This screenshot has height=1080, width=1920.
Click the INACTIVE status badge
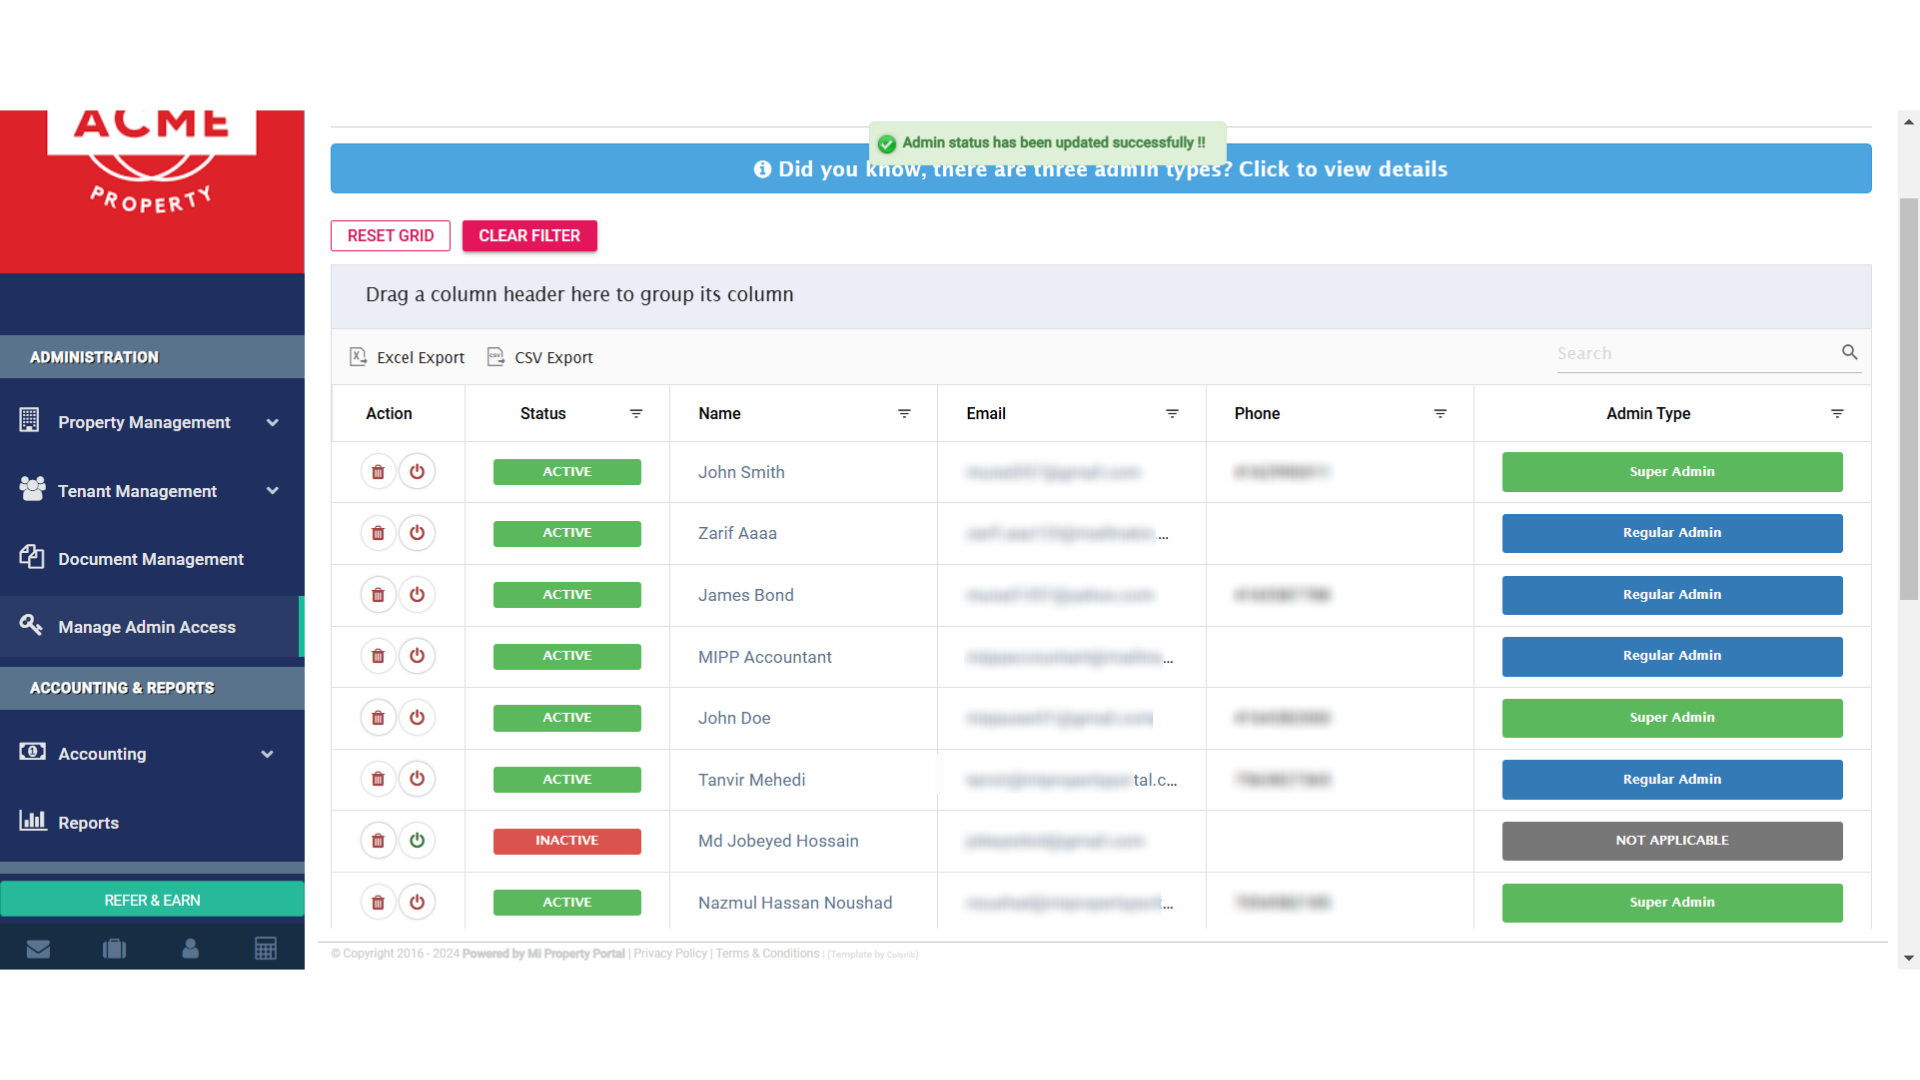(567, 841)
